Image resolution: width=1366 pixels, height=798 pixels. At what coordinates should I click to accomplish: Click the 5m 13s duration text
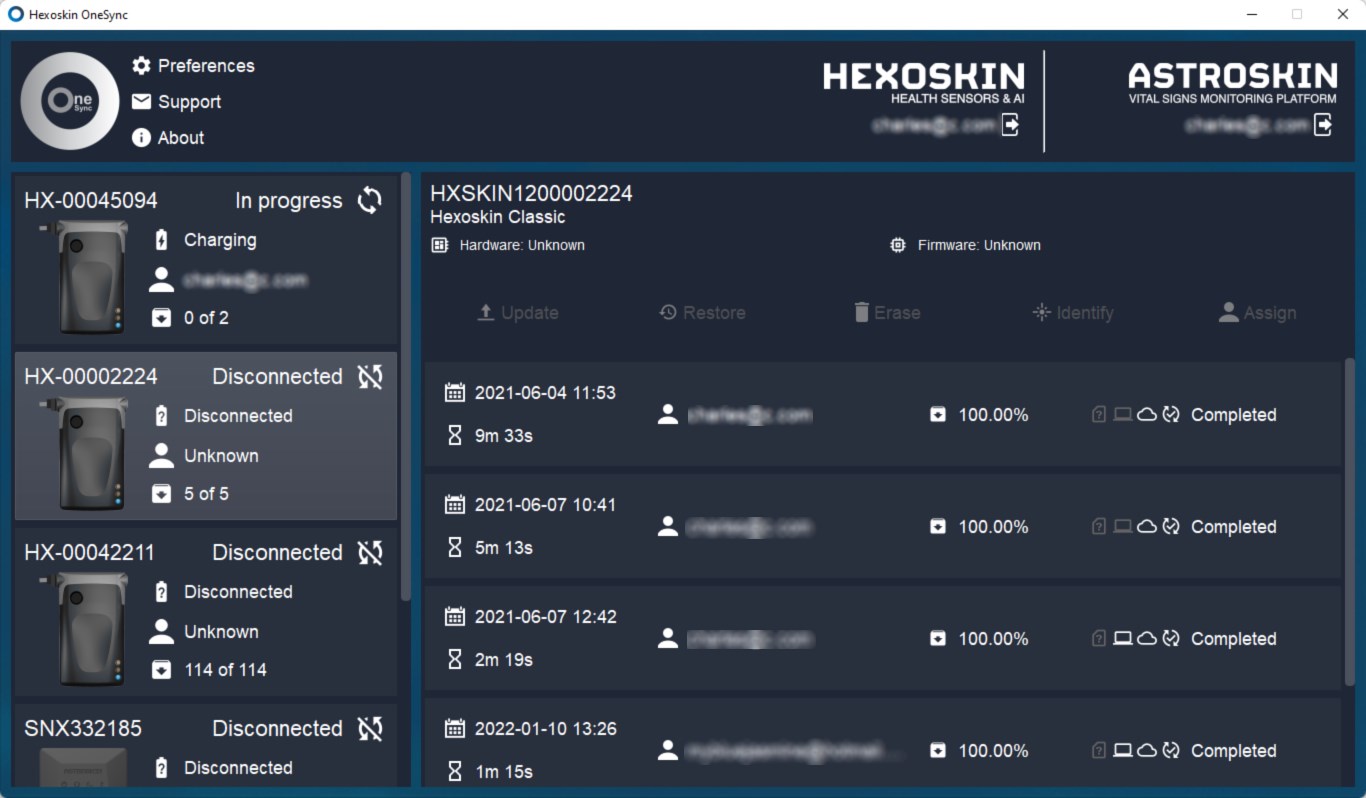tap(503, 548)
